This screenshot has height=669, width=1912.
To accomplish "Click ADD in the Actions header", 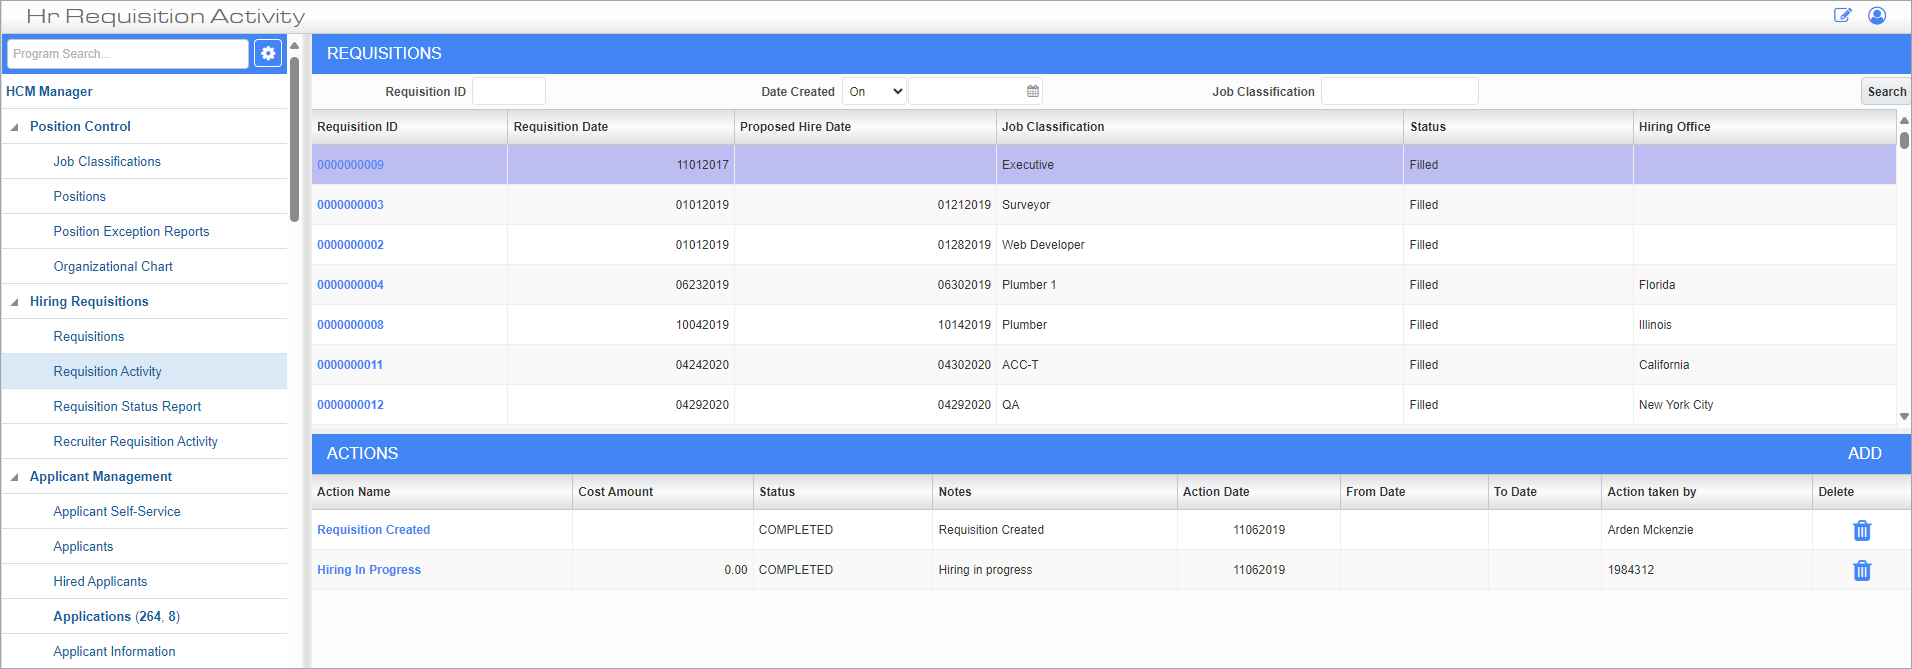I will [1864, 453].
